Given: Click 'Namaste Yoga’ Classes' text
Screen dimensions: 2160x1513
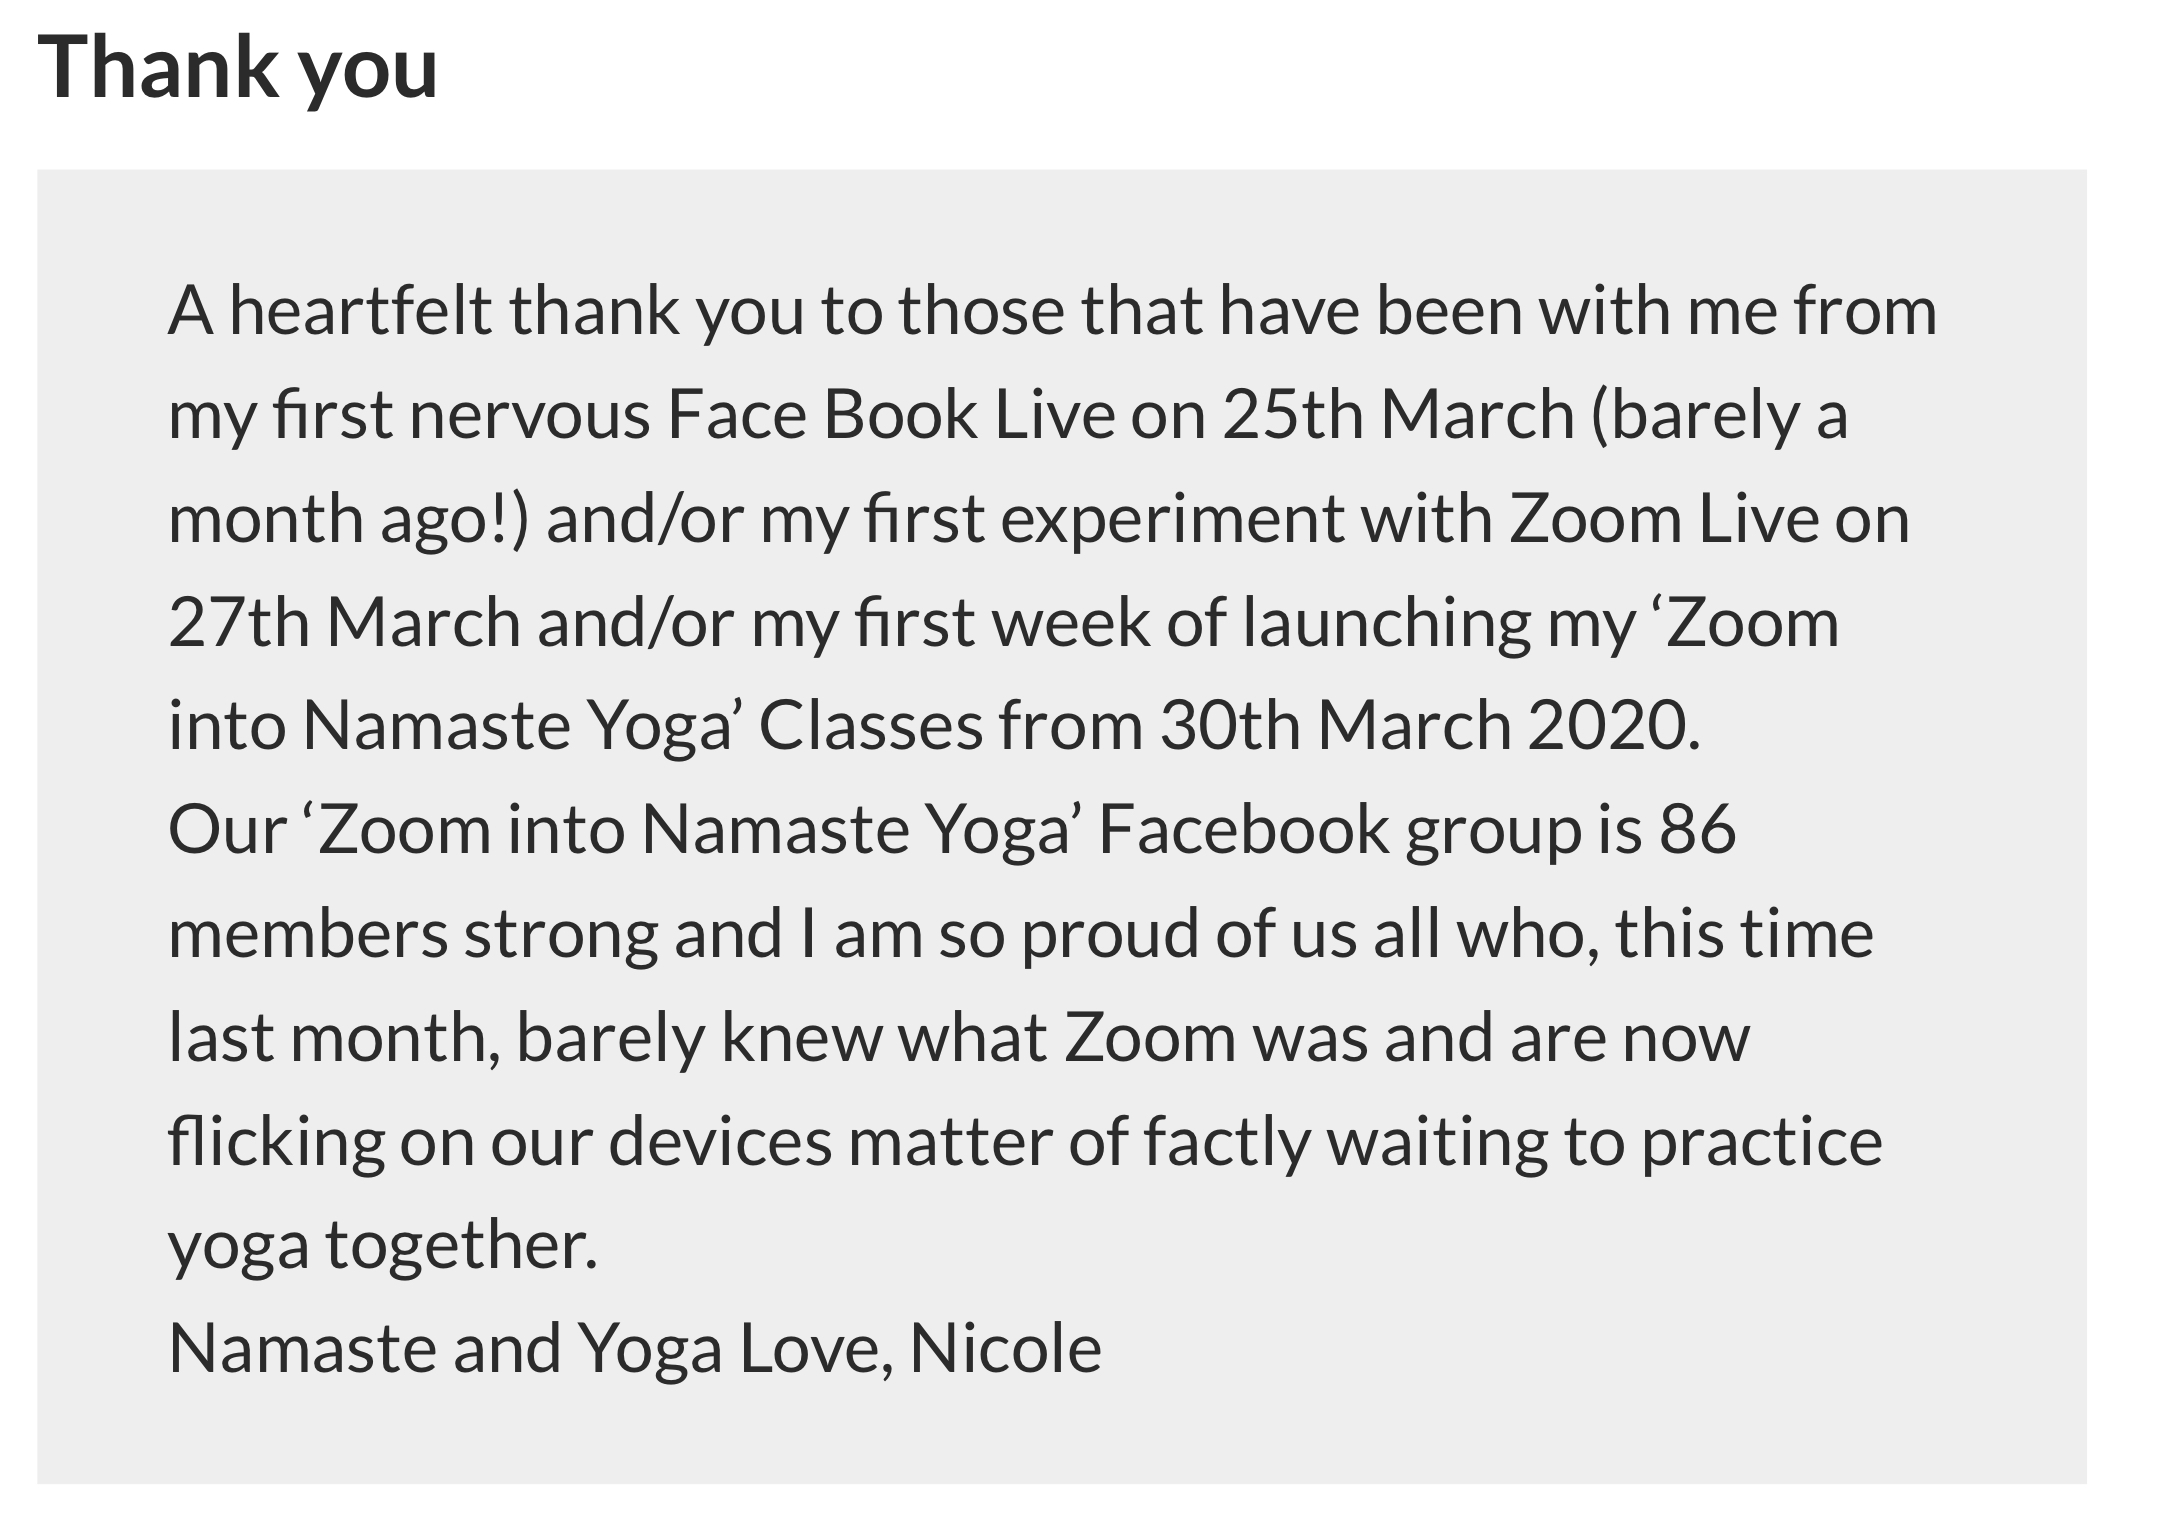Looking at the screenshot, I should point(643,726).
